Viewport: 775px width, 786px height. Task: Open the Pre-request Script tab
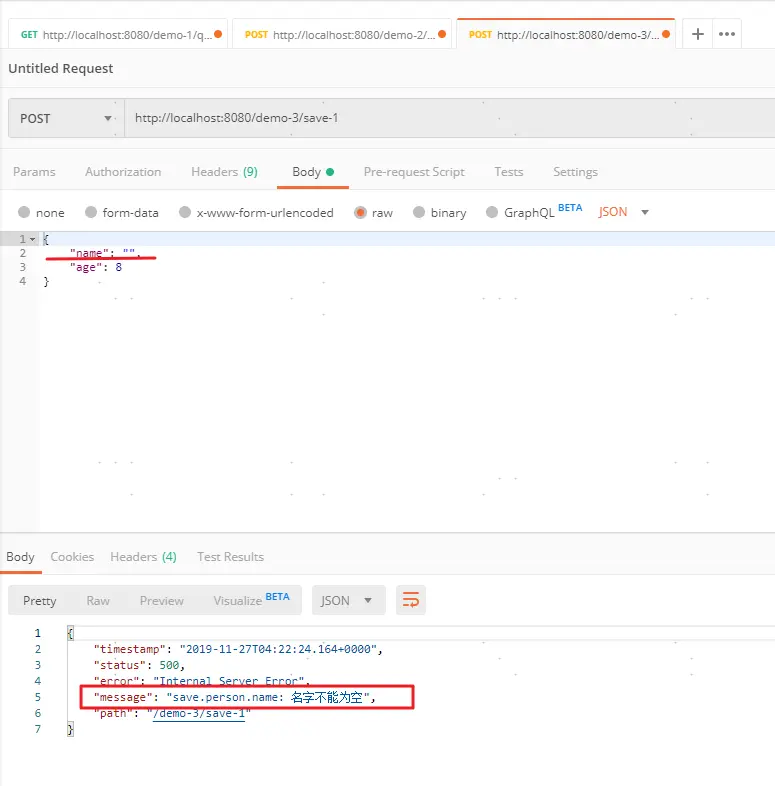(x=414, y=172)
